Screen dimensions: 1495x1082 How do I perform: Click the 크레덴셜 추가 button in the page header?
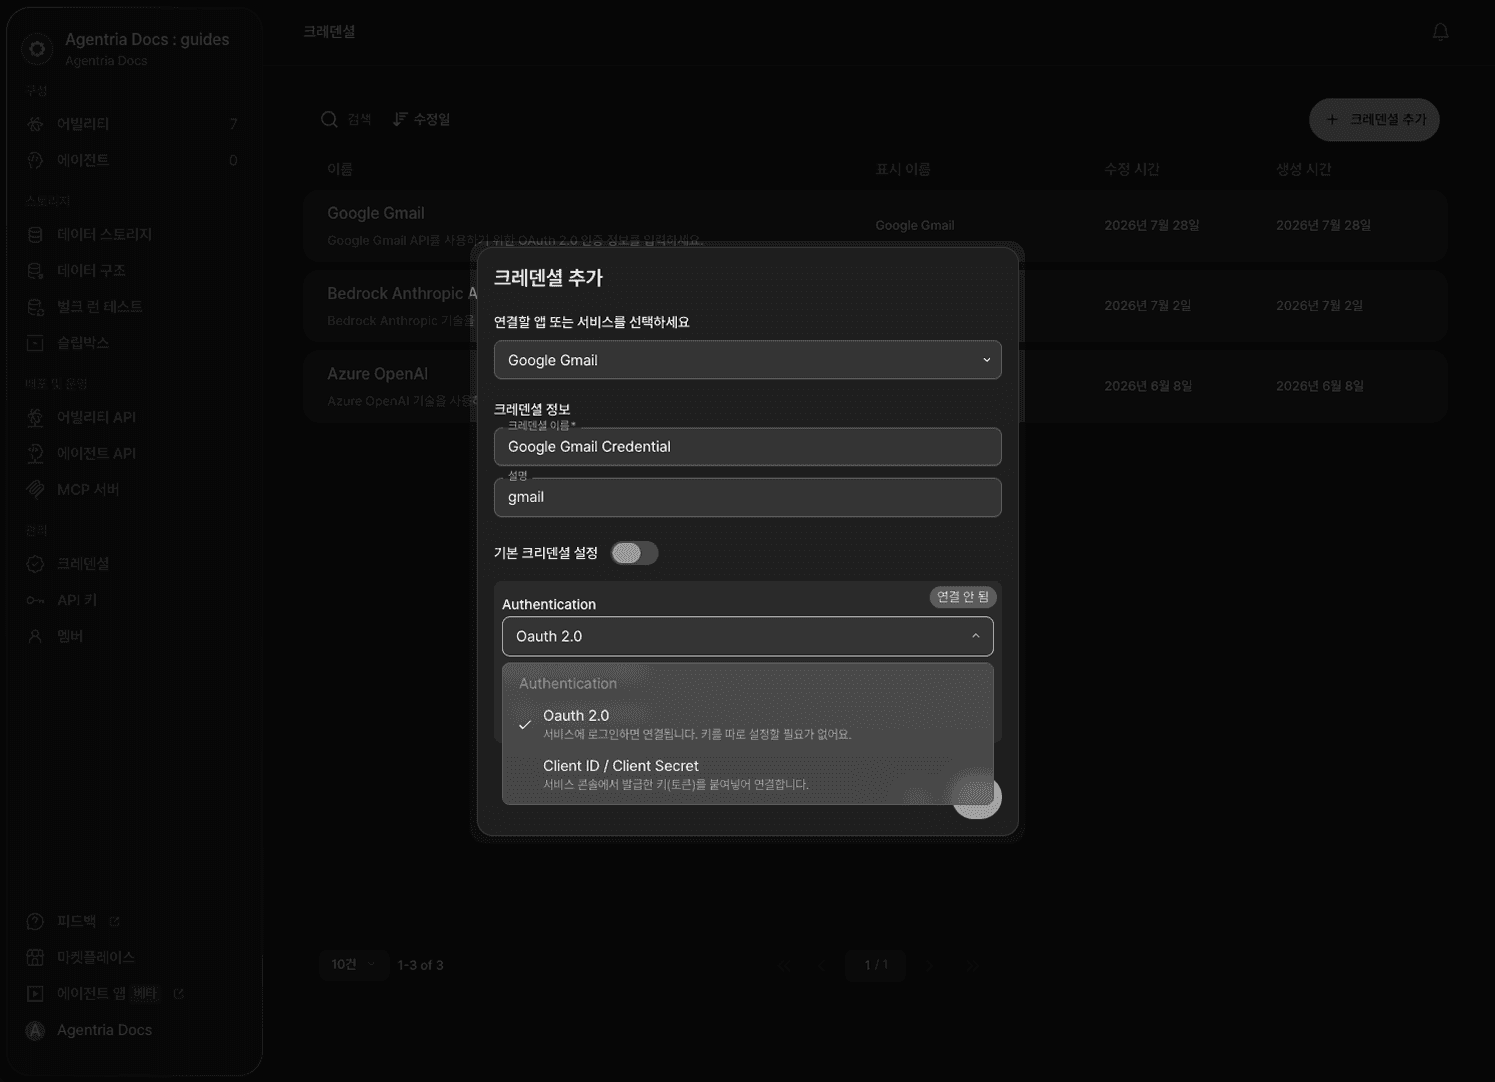coord(1374,120)
